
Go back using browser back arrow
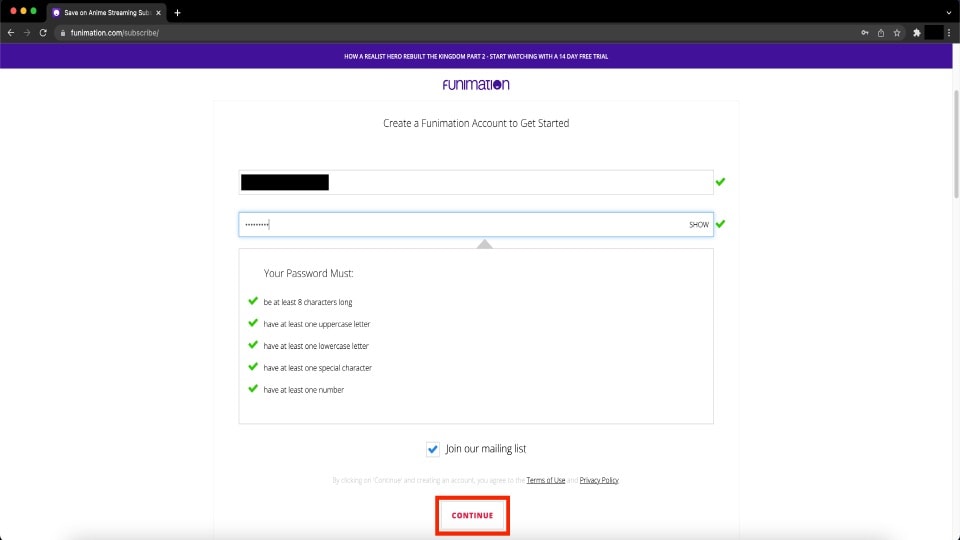coord(10,33)
